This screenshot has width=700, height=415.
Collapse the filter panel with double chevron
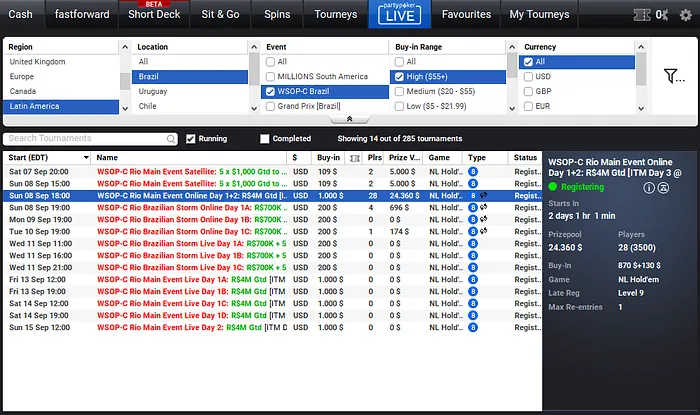pyautogui.click(x=350, y=119)
